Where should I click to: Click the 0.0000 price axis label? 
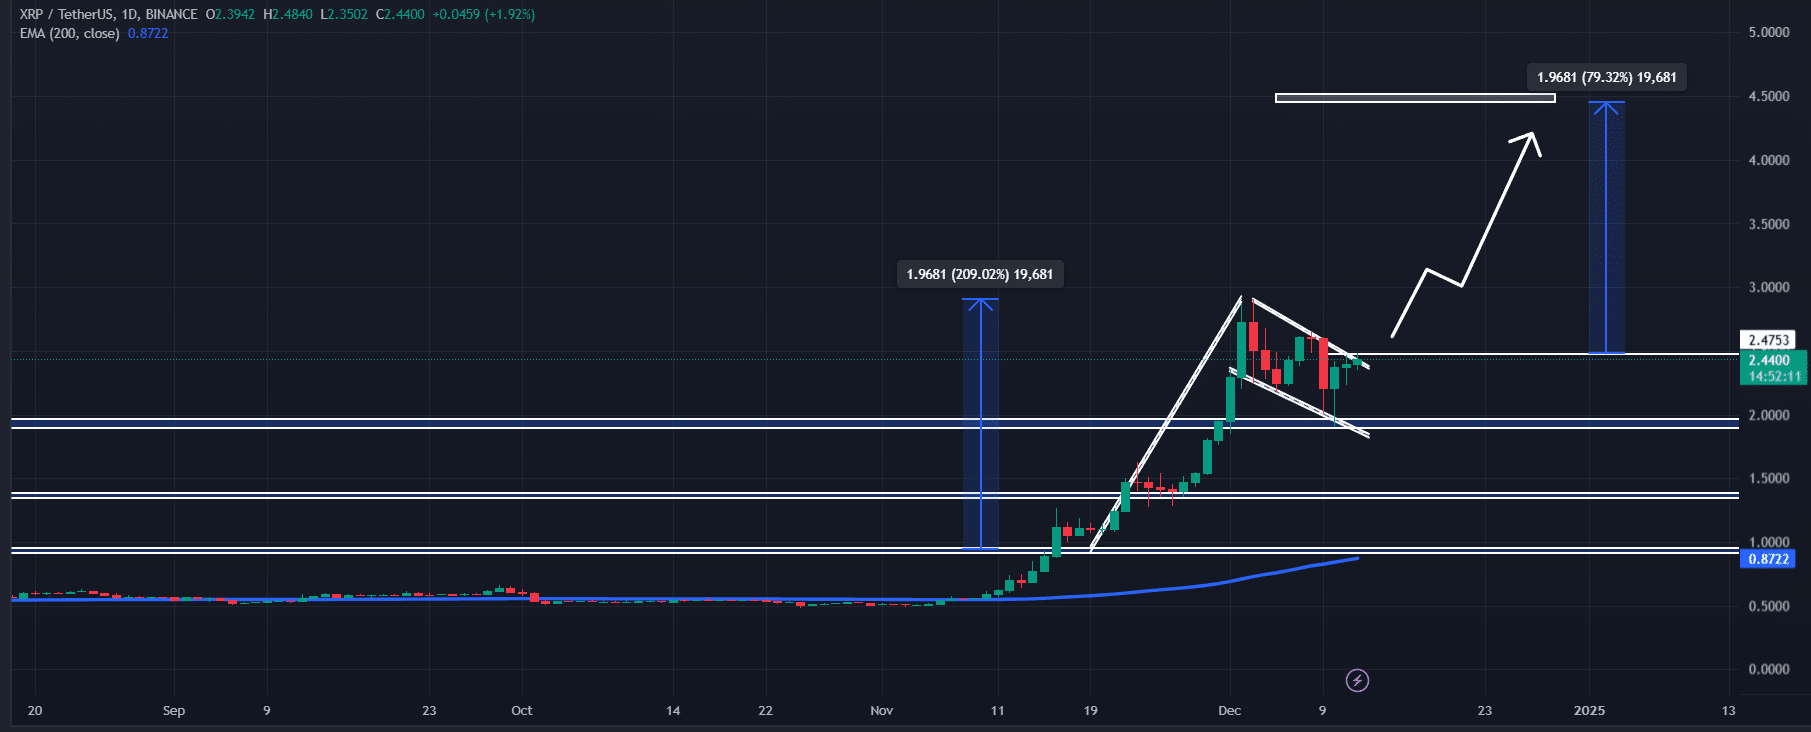pyautogui.click(x=1769, y=670)
